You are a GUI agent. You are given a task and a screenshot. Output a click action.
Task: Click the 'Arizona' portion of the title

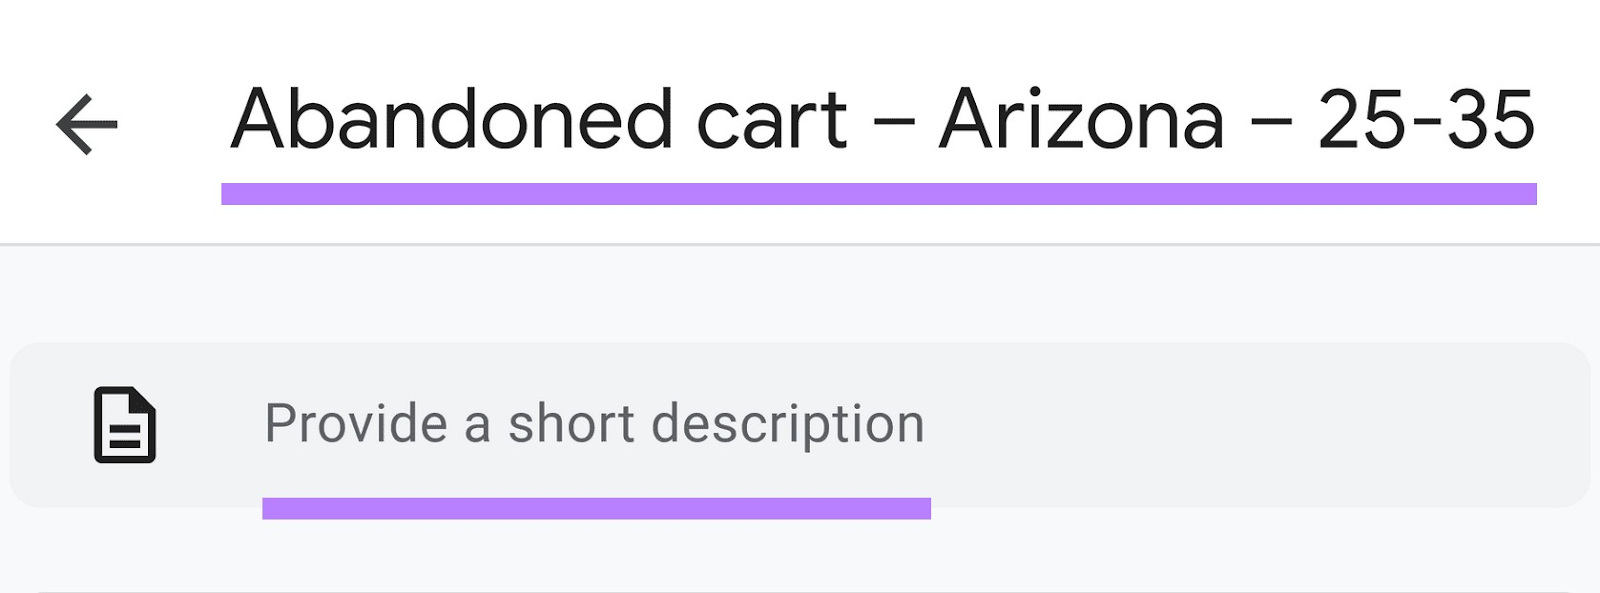tap(1075, 120)
